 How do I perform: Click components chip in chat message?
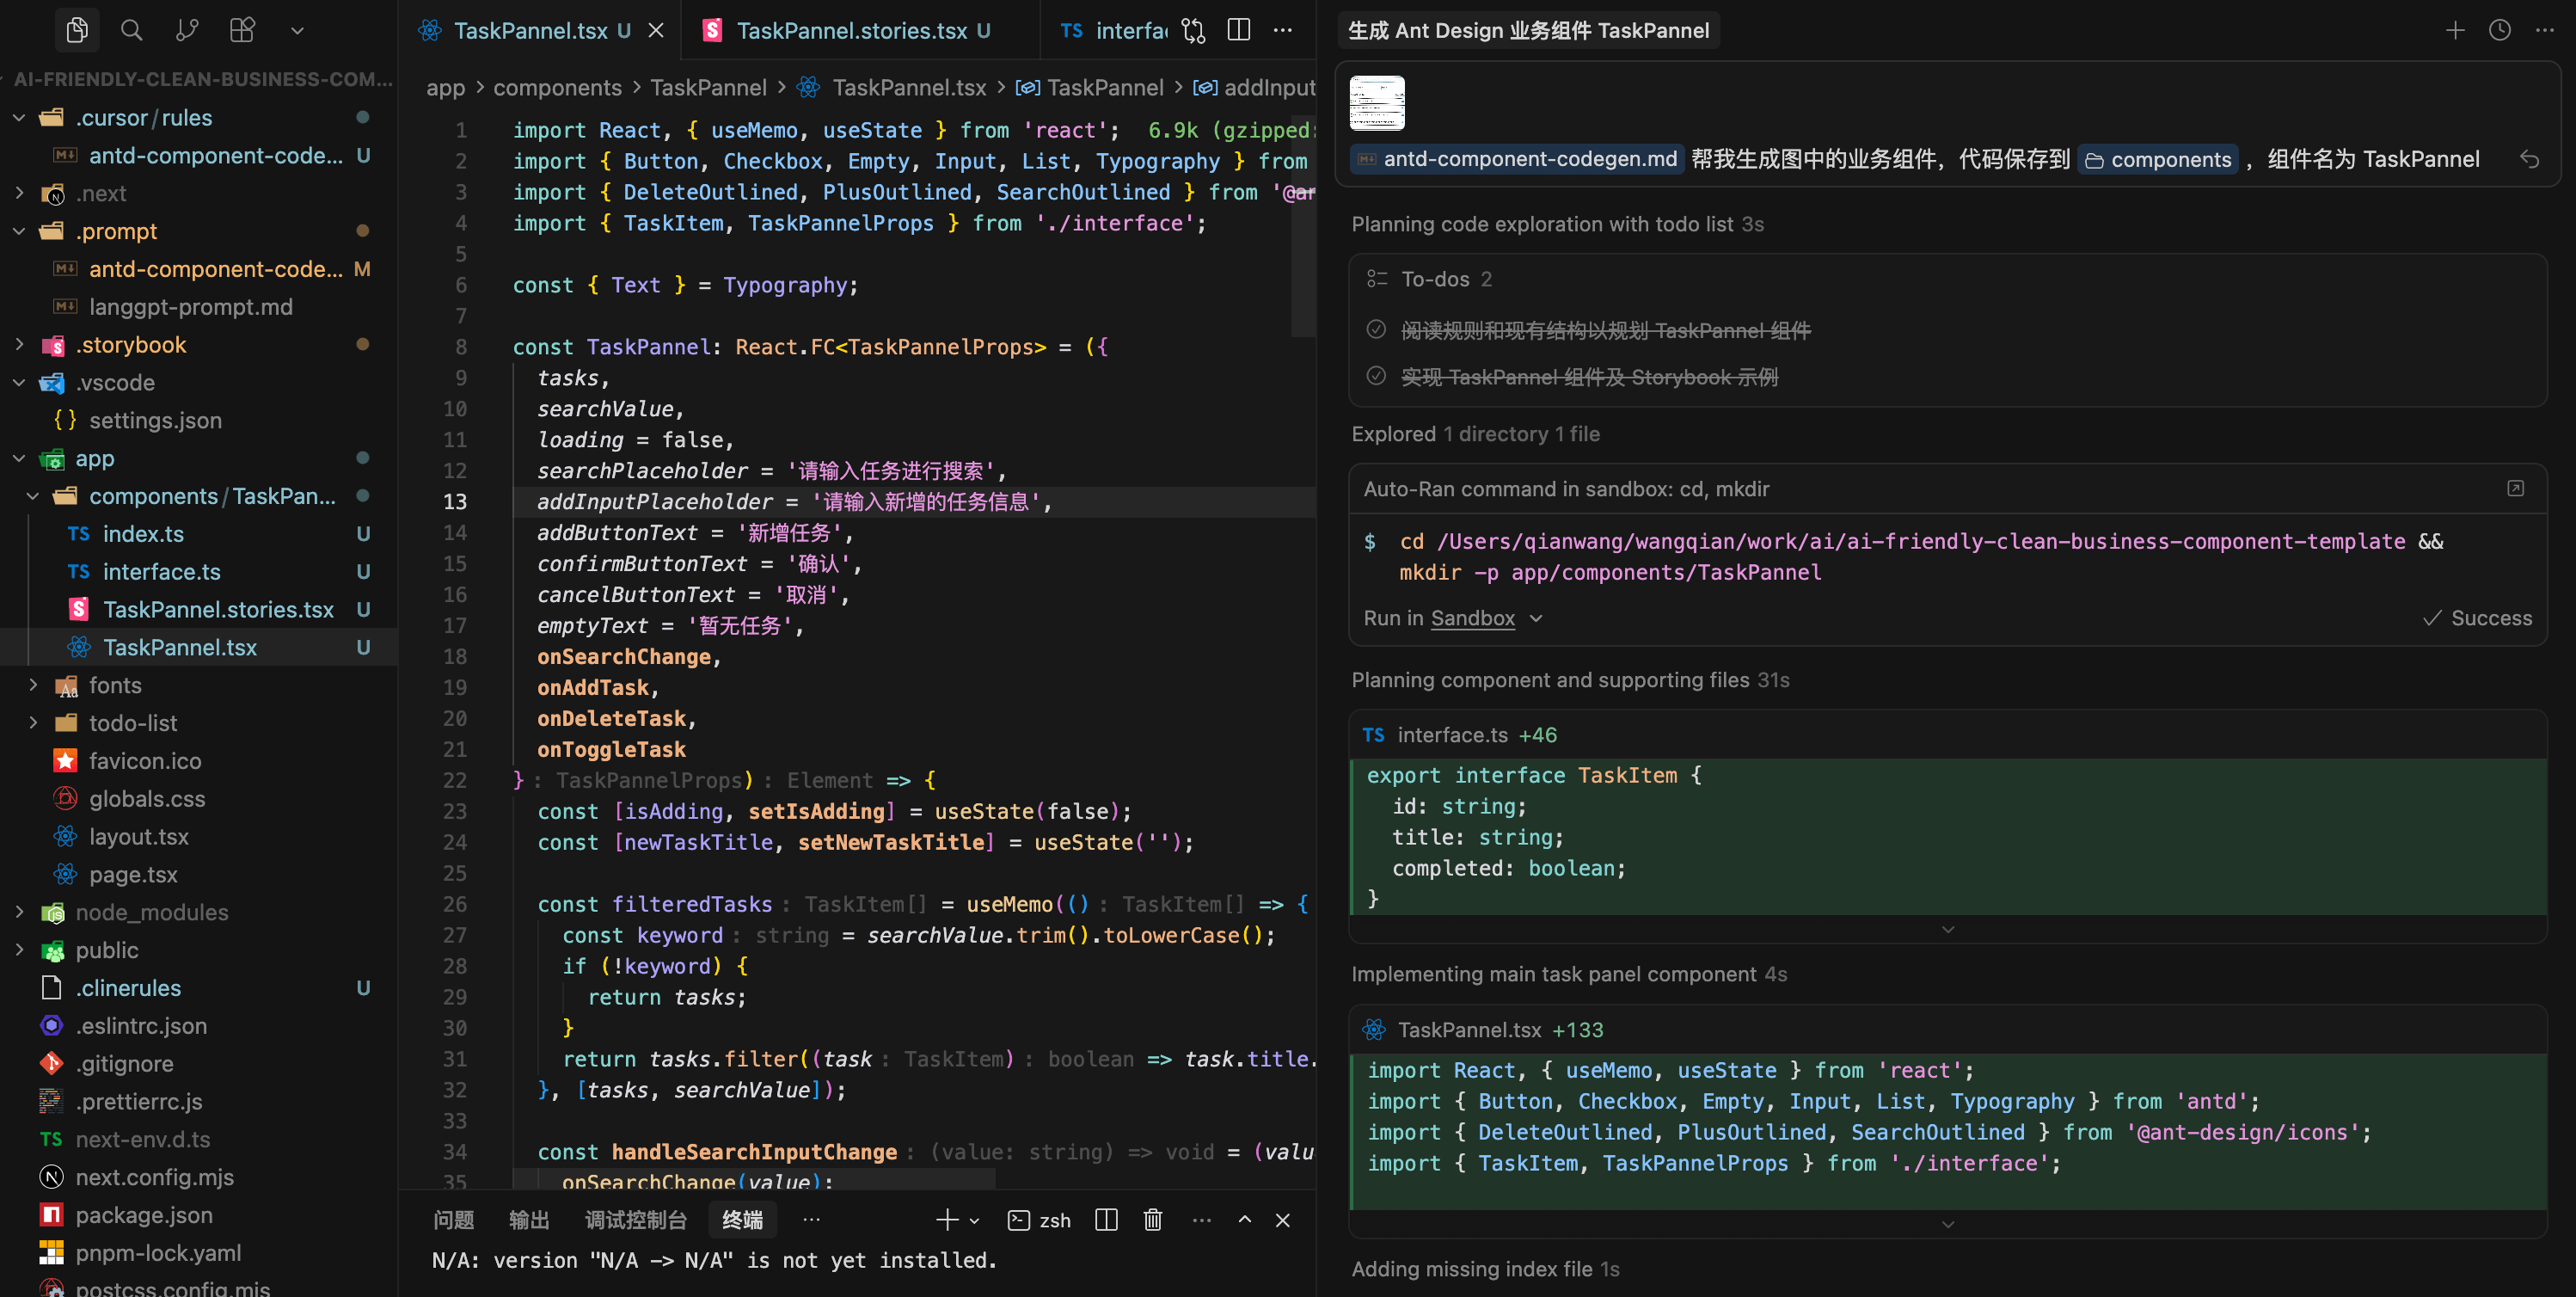click(x=2158, y=159)
